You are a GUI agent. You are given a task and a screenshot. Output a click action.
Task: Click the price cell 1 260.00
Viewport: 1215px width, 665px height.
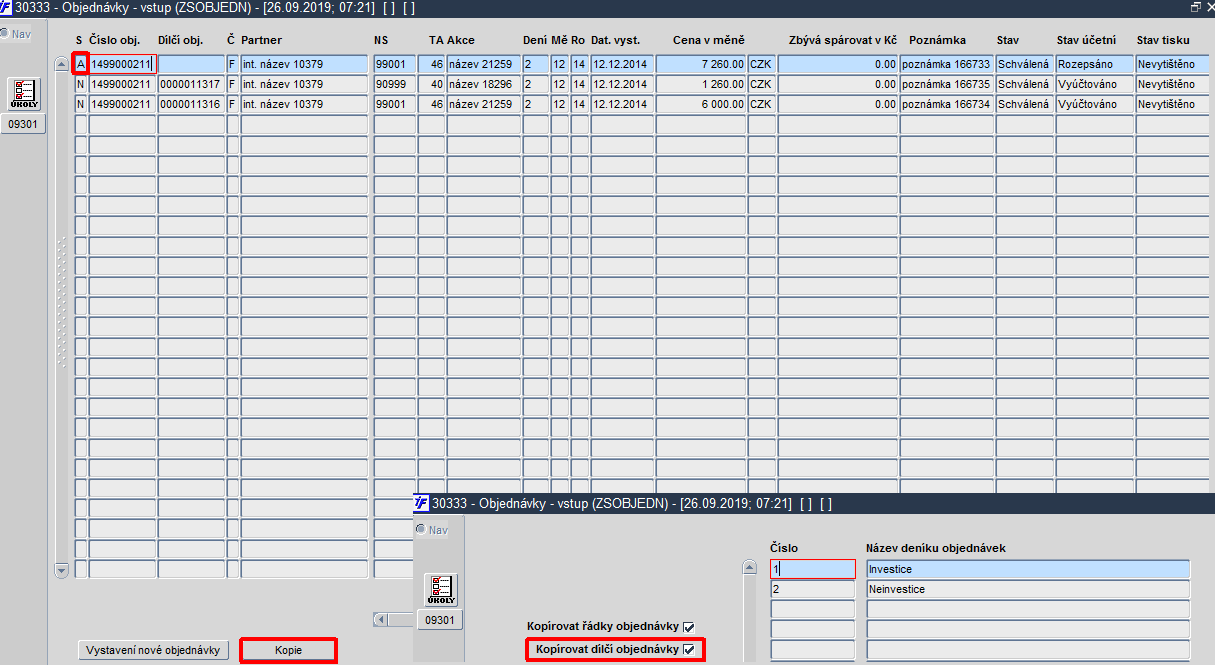pyautogui.click(x=700, y=84)
